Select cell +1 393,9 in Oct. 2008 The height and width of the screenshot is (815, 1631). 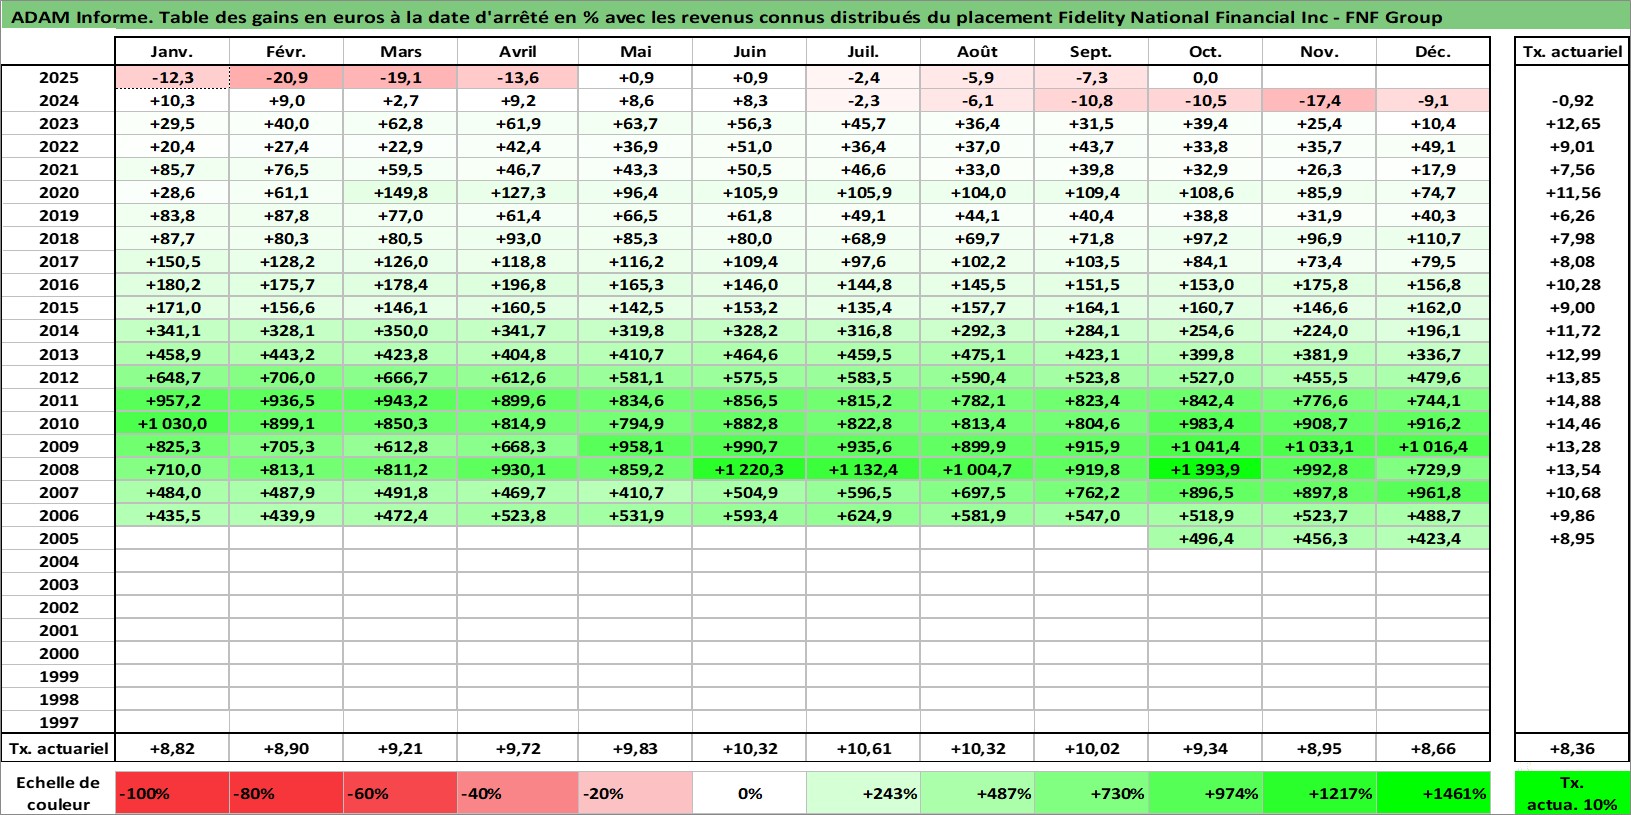click(x=1205, y=469)
